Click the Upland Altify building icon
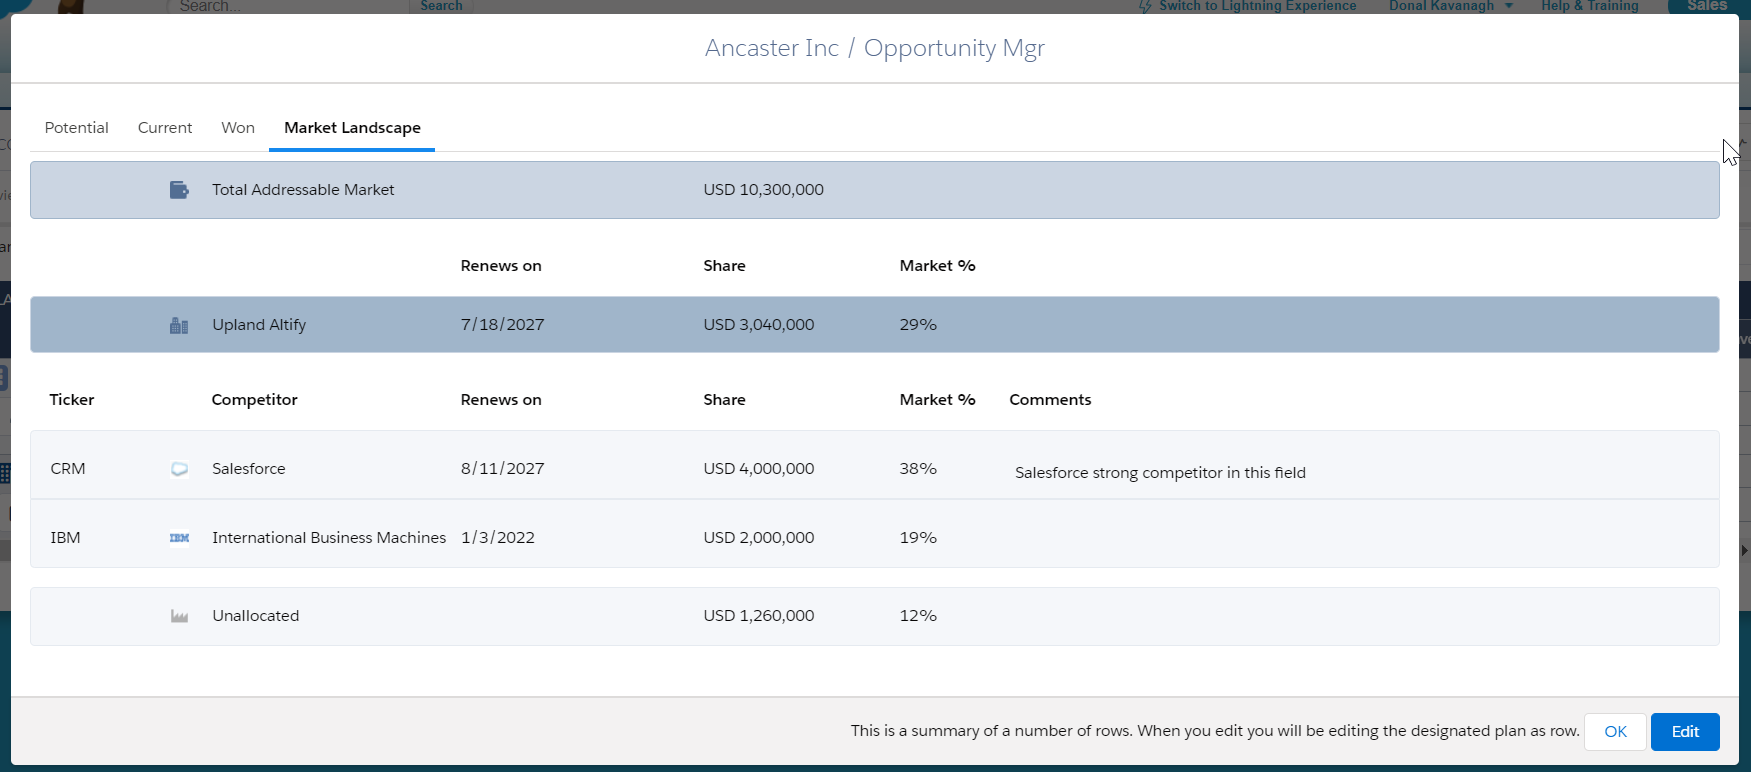The width and height of the screenshot is (1751, 772). [179, 325]
